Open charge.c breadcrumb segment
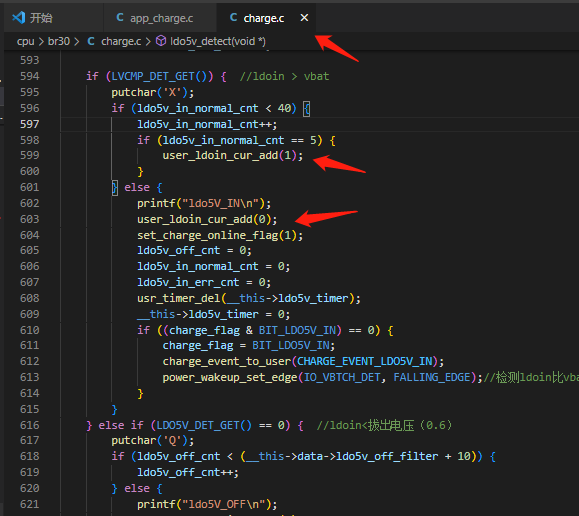This screenshot has height=516, width=579. 121,41
